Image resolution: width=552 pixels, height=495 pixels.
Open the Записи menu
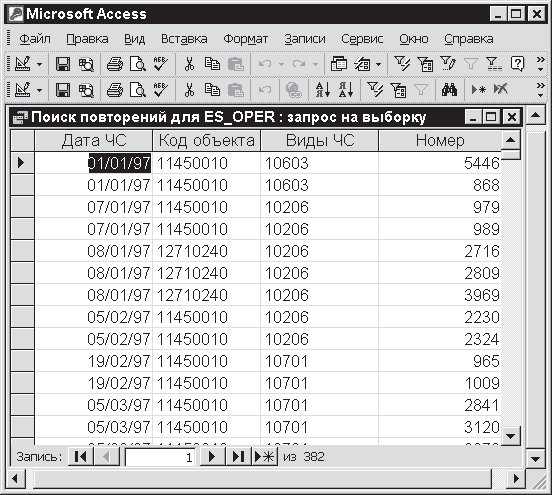pos(305,38)
